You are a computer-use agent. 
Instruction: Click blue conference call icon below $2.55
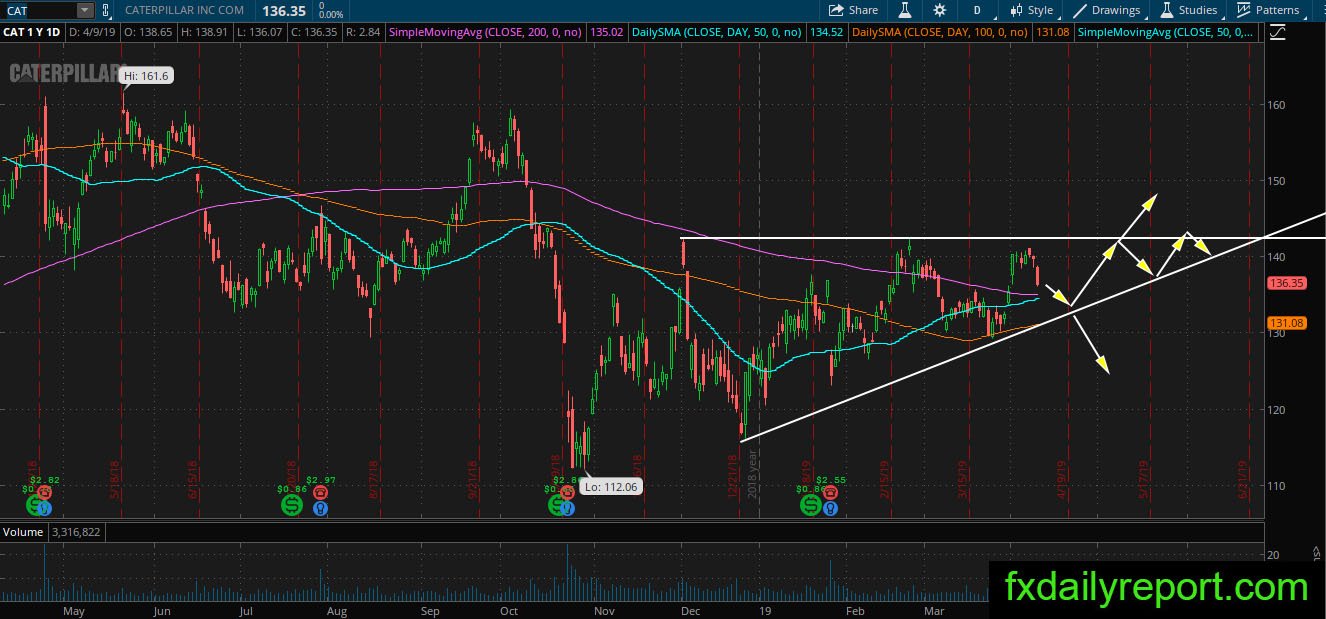(x=829, y=508)
